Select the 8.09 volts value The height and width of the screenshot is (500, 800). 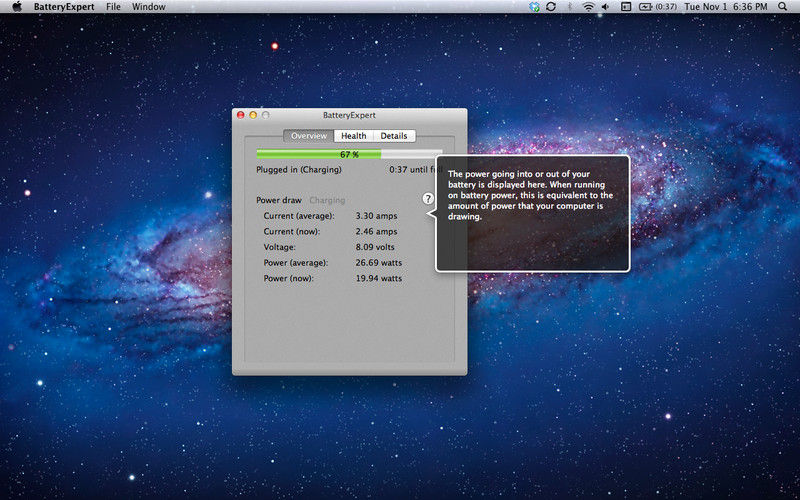pyautogui.click(x=375, y=247)
